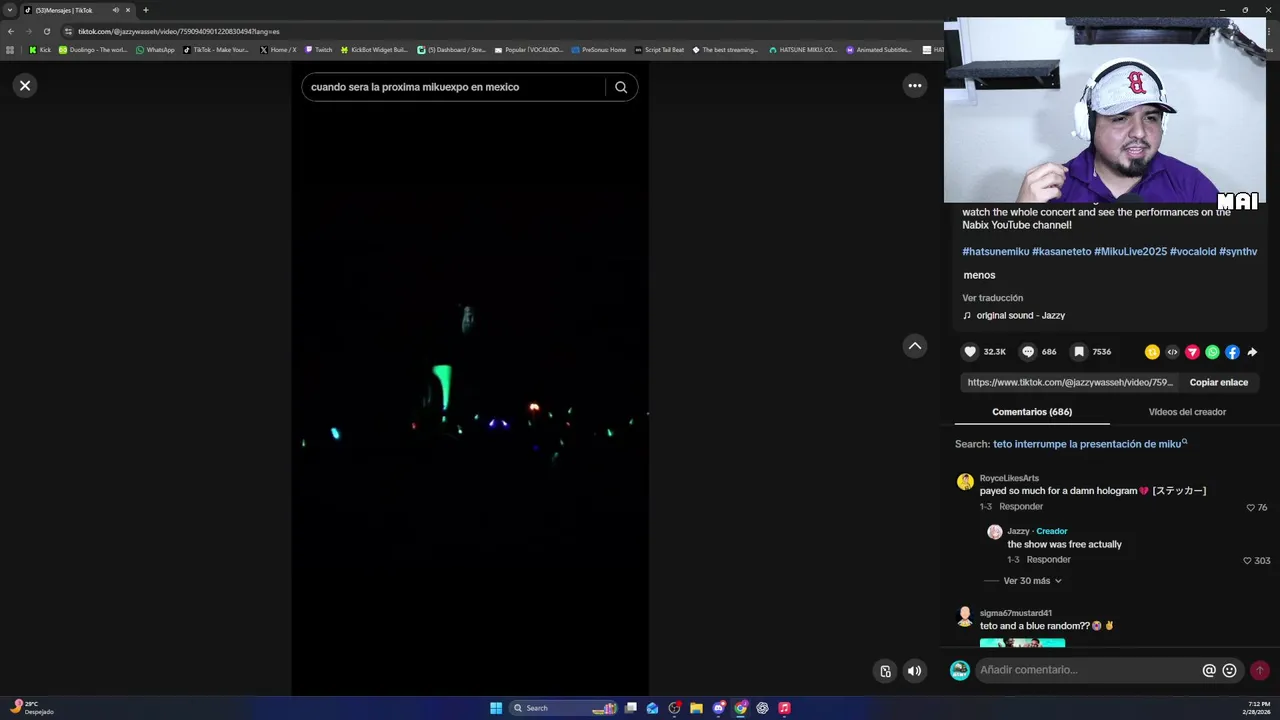Like RoyceLikesArts comment with 76 likes
The height and width of the screenshot is (720, 1280).
(1251, 508)
